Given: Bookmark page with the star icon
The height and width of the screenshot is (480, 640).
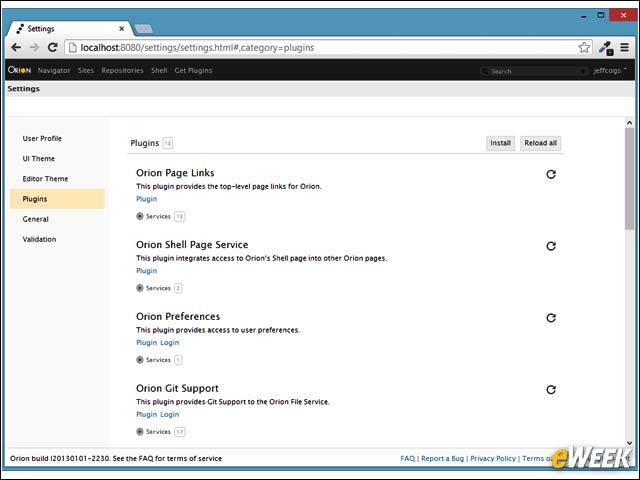Looking at the screenshot, I should coord(584,47).
